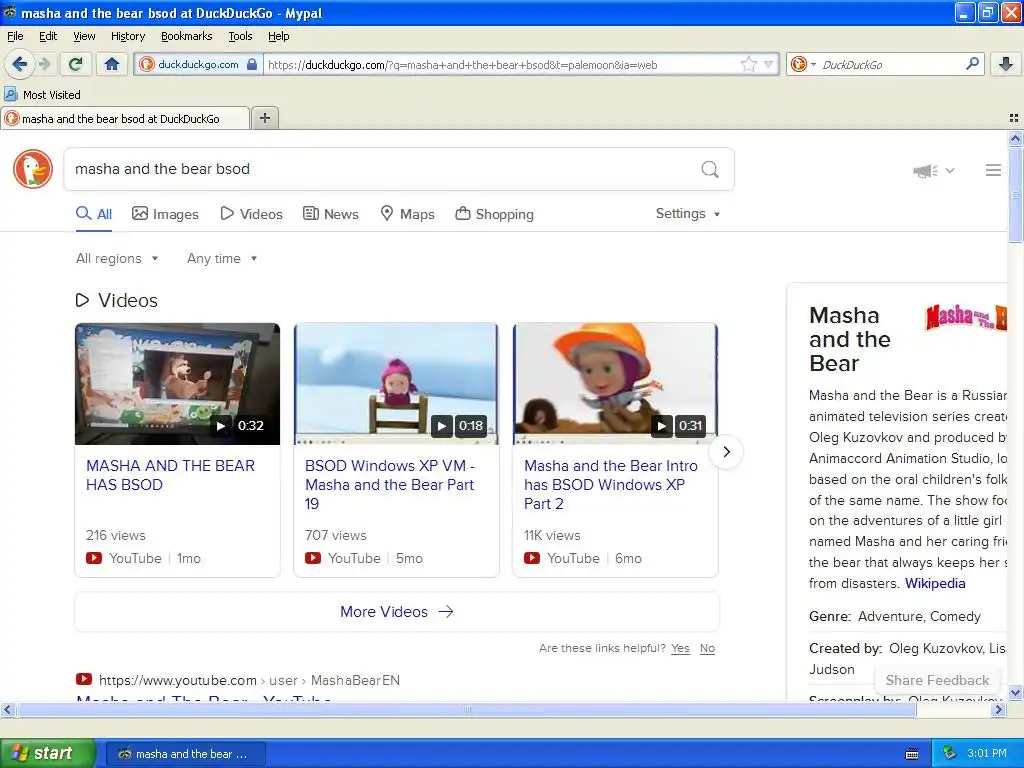Screen dimensions: 1024x768
Task: Click the Mypal taskbar window button
Action: point(185,754)
